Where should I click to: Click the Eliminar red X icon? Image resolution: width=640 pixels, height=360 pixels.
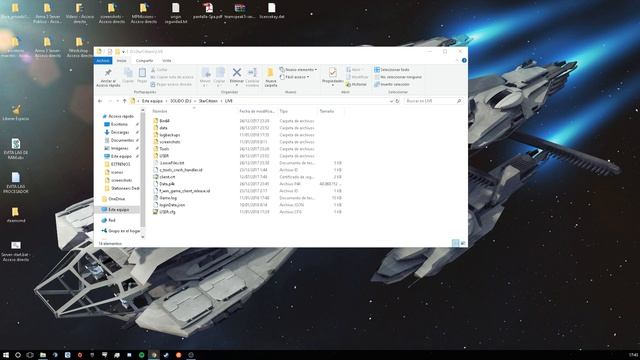[x=237, y=72]
